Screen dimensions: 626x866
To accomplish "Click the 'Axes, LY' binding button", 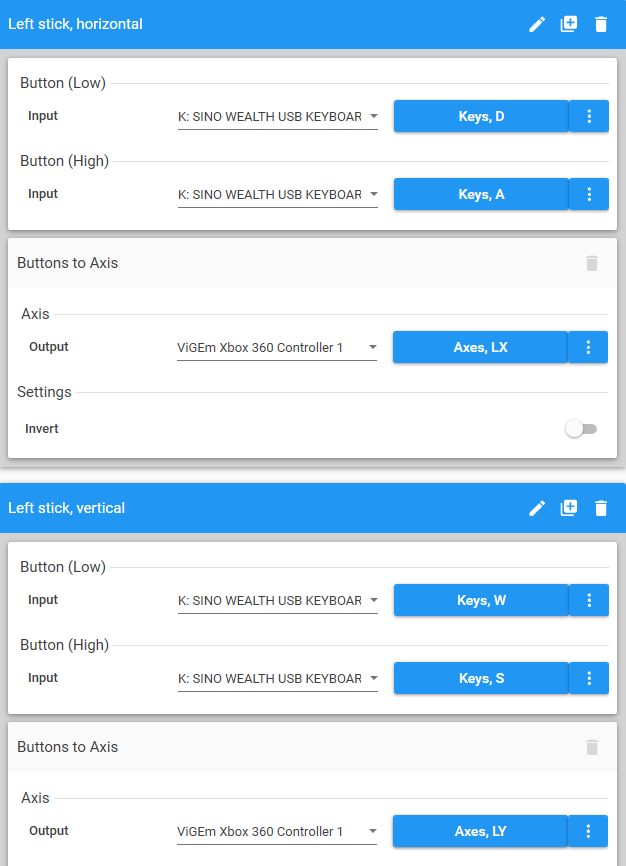I will [x=480, y=832].
